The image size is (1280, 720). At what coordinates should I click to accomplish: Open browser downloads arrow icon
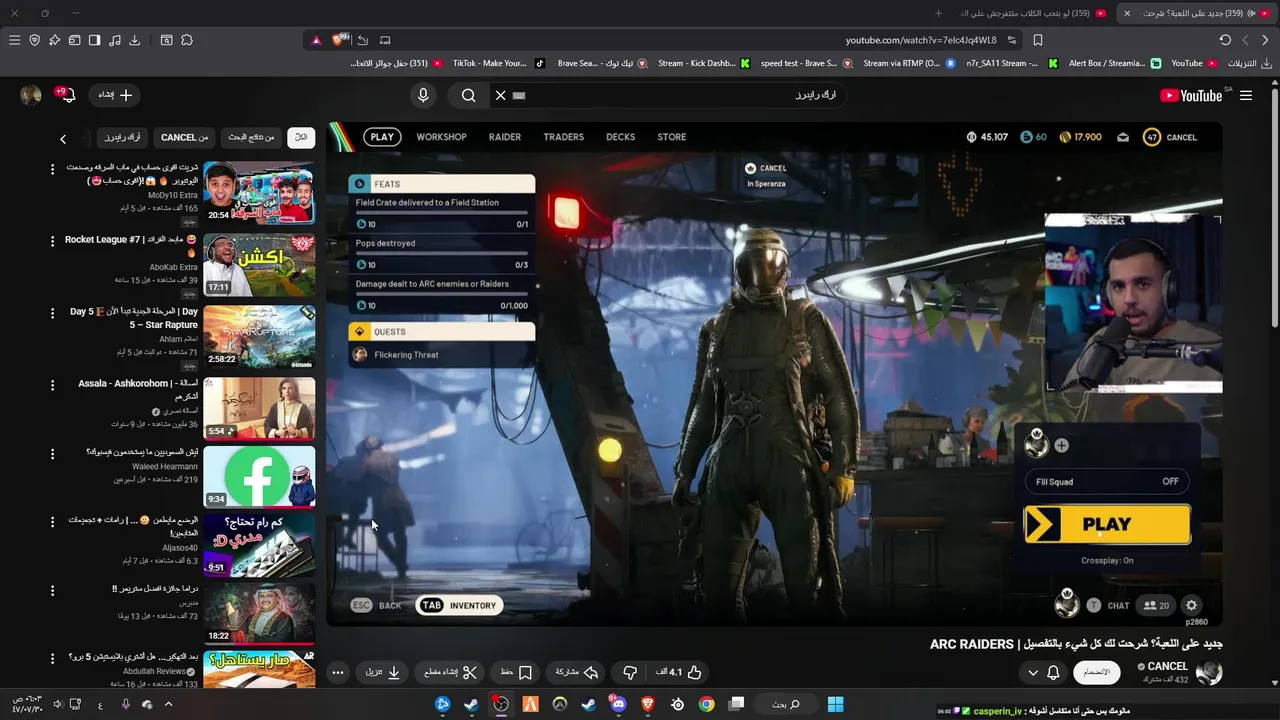[134, 40]
